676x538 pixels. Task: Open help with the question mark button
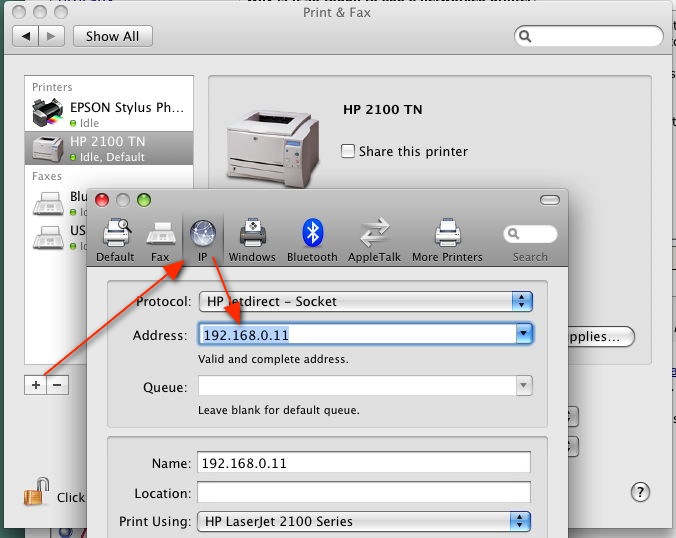[640, 492]
